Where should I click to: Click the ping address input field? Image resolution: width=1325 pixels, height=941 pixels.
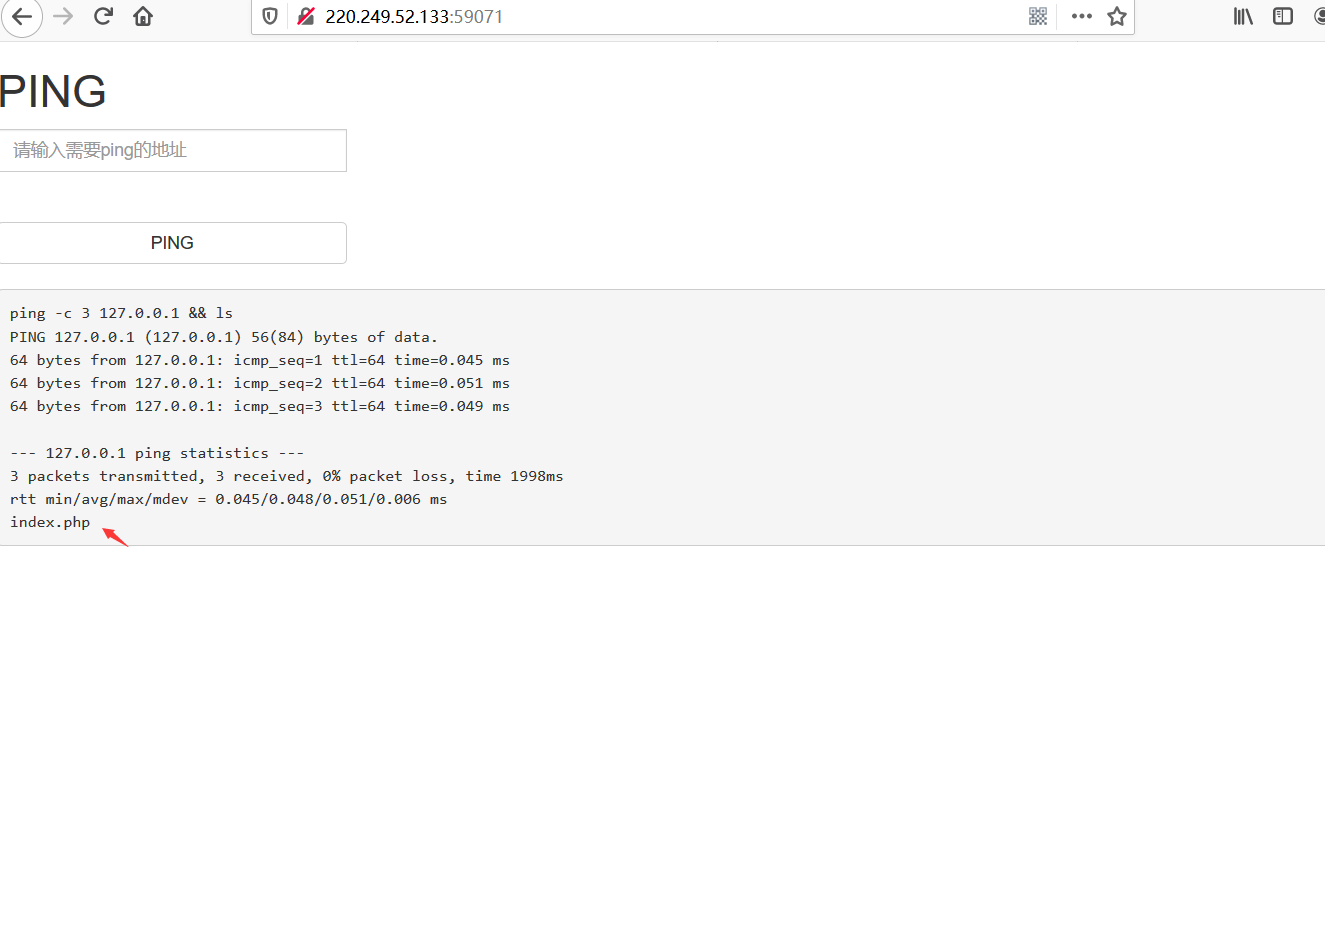coord(173,151)
